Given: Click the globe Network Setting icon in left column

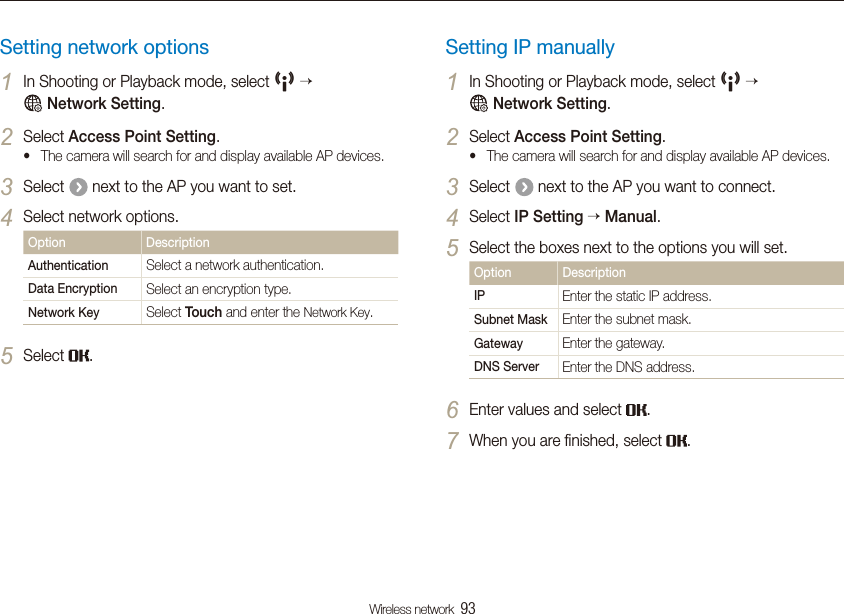Looking at the screenshot, I should [33, 103].
